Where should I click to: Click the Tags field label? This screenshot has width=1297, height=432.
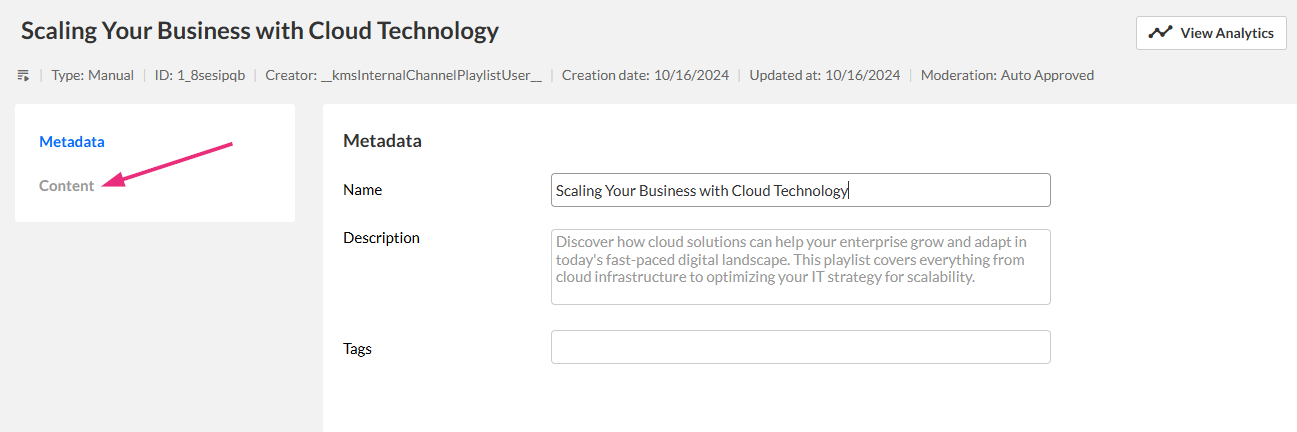point(357,349)
